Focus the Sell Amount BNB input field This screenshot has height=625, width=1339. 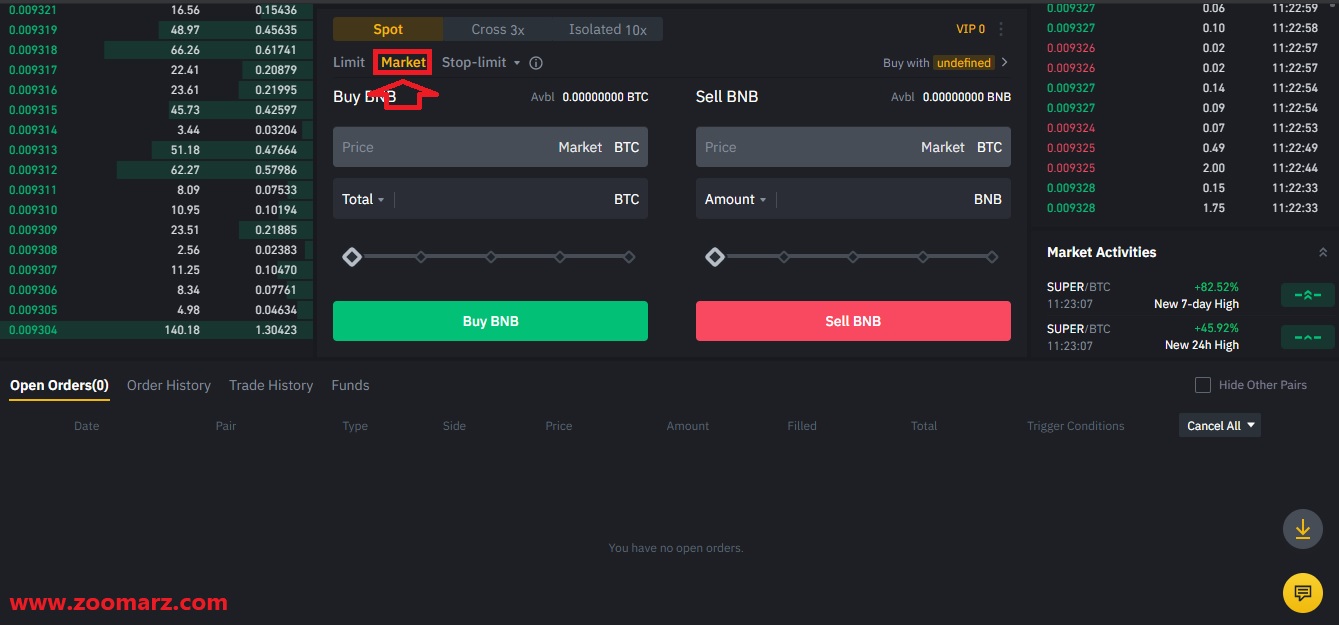click(853, 199)
